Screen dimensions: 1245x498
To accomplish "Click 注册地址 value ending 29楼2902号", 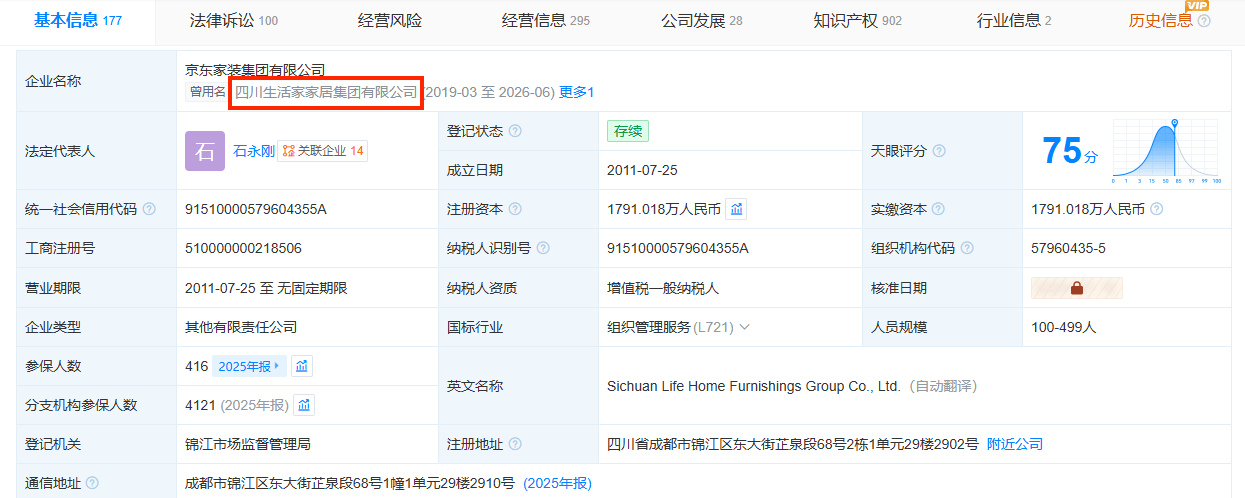I will [793, 444].
